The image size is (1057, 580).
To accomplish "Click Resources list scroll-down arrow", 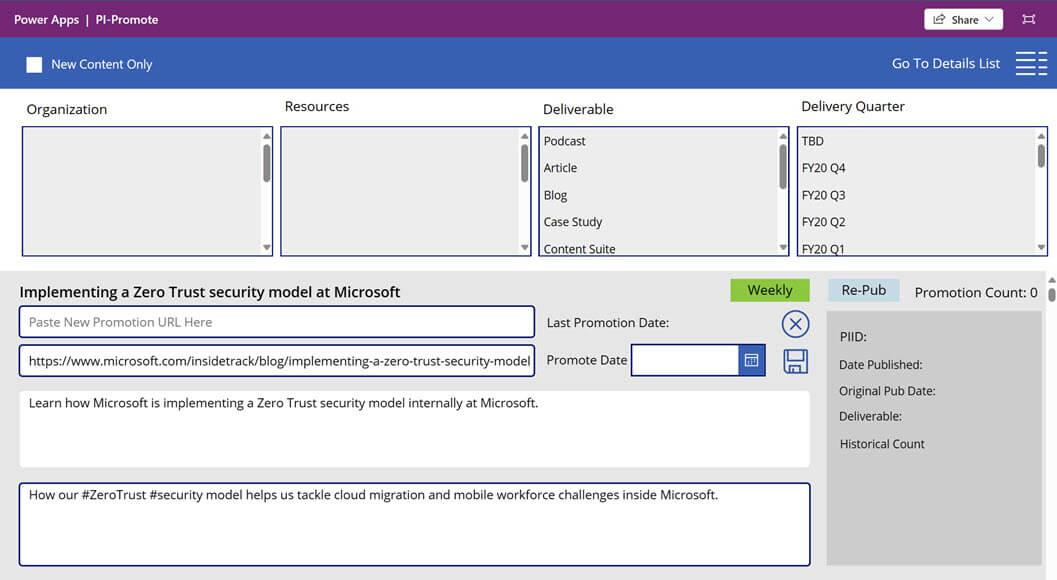I will click(525, 248).
